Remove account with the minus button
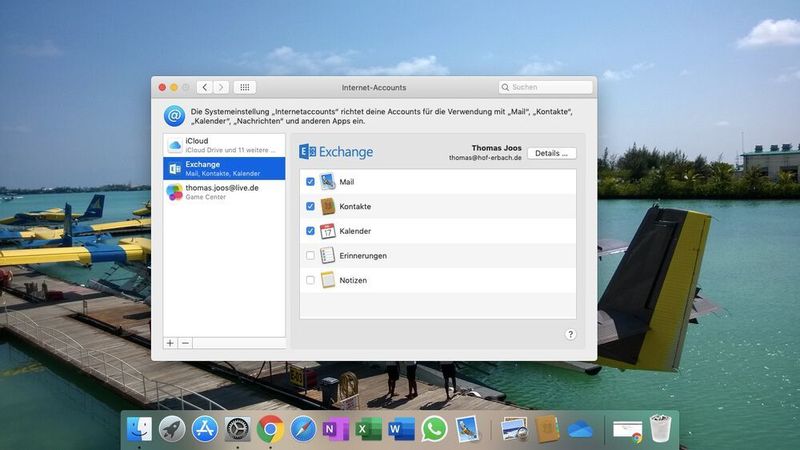Screen dimensions: 800x450 click(x=185, y=343)
